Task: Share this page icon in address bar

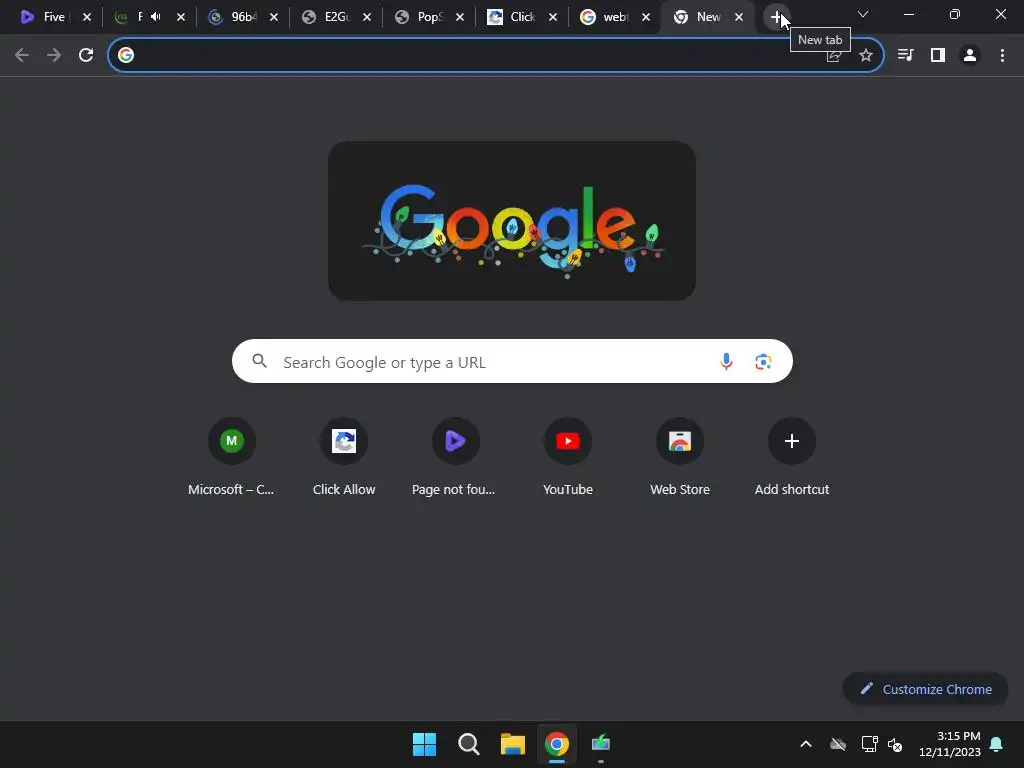Action: point(834,56)
